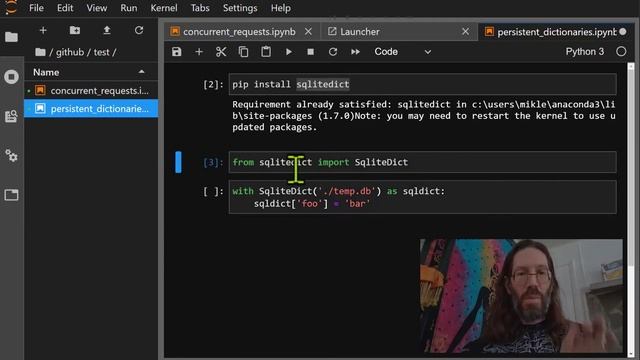
Task: Switch to persistent_dictionaries.ipynb tab
Action: click(x=556, y=32)
